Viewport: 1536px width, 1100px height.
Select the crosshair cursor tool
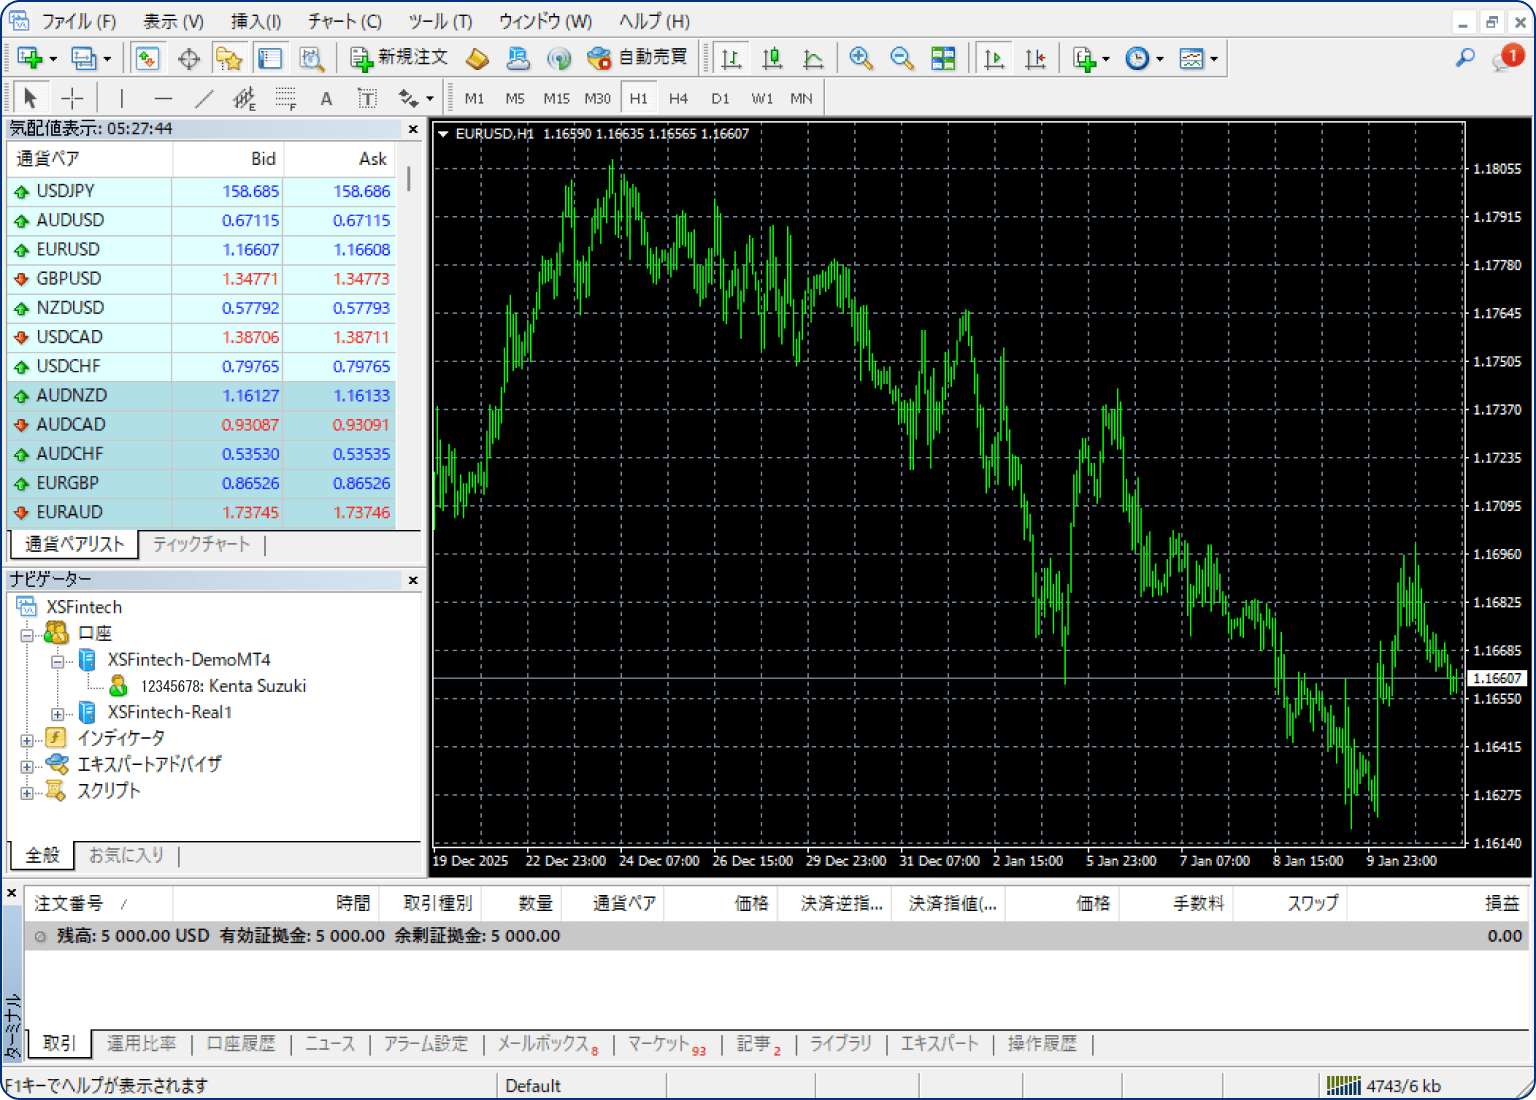(x=72, y=98)
